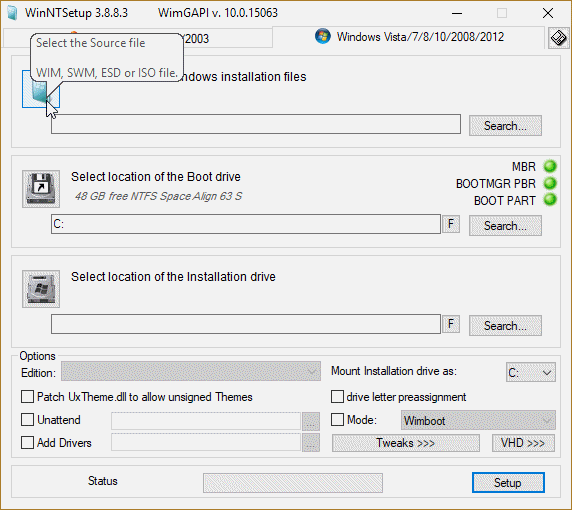Click the green BOOT PART status light
Viewport: 572px width, 510px height.
click(x=550, y=200)
